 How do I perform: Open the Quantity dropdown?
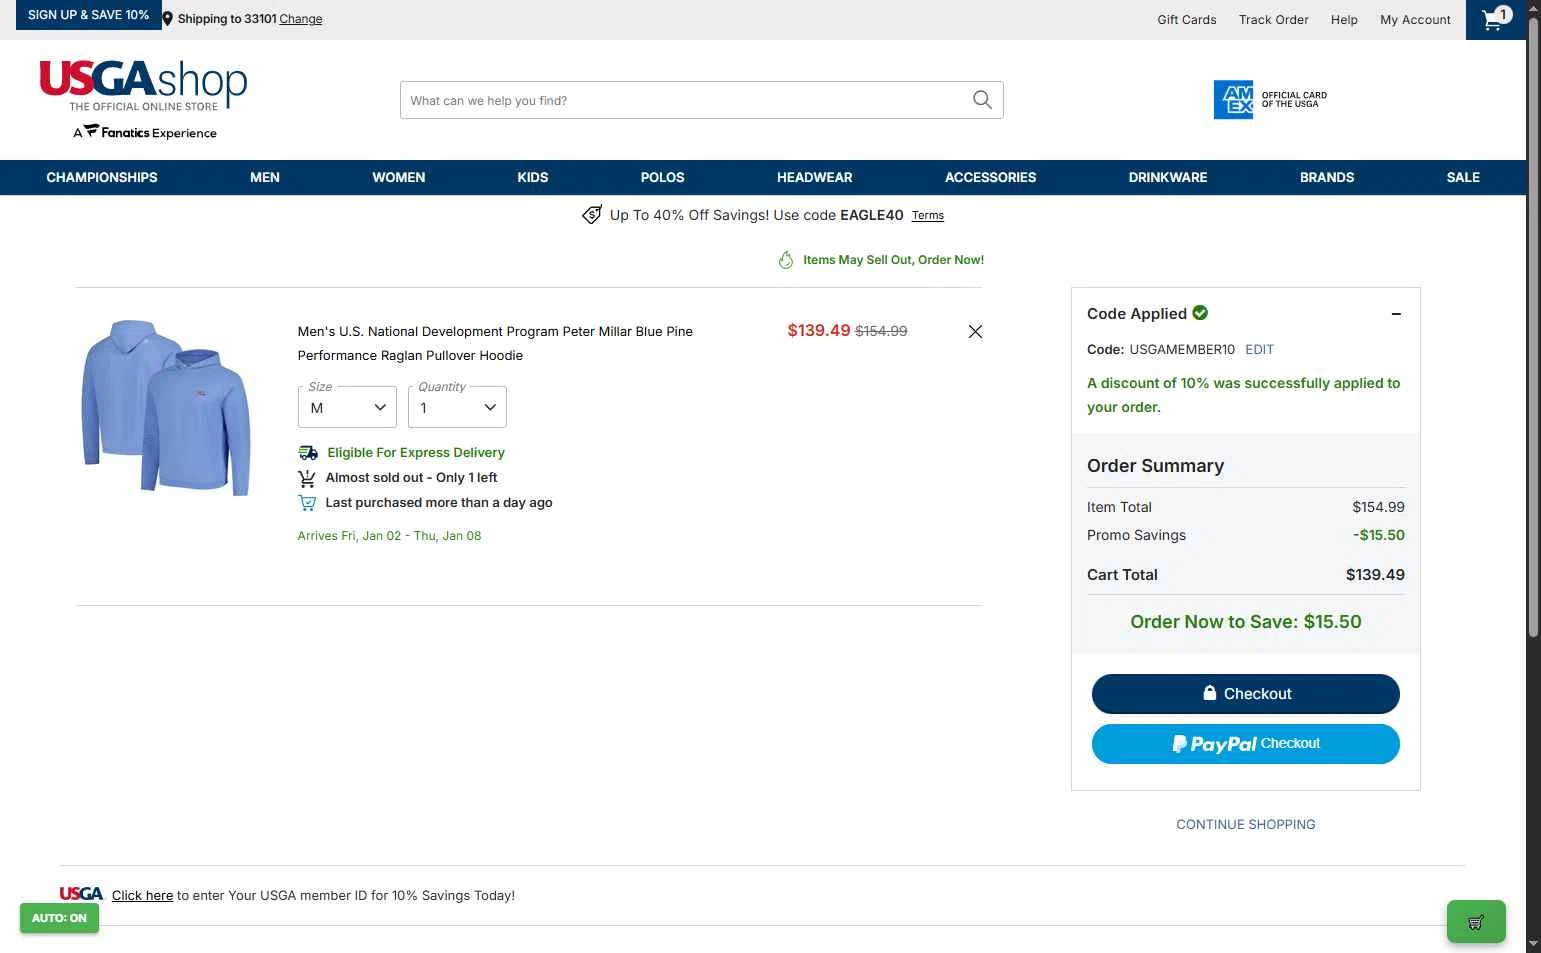[457, 407]
